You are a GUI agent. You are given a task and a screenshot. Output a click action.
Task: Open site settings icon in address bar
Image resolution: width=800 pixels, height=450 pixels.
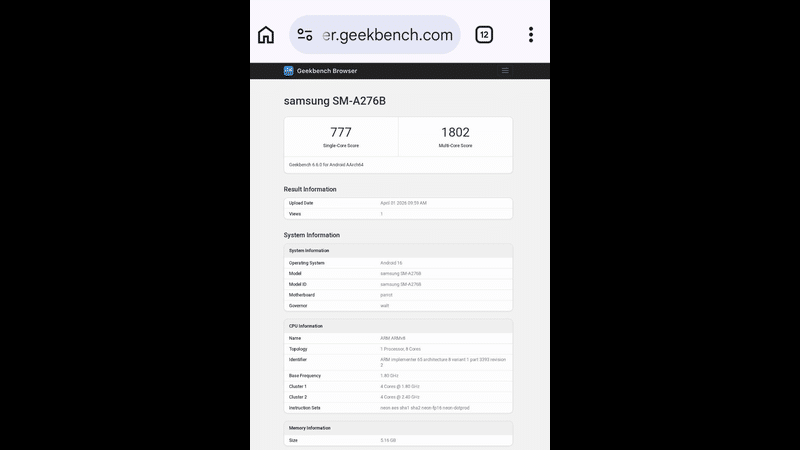coord(305,35)
